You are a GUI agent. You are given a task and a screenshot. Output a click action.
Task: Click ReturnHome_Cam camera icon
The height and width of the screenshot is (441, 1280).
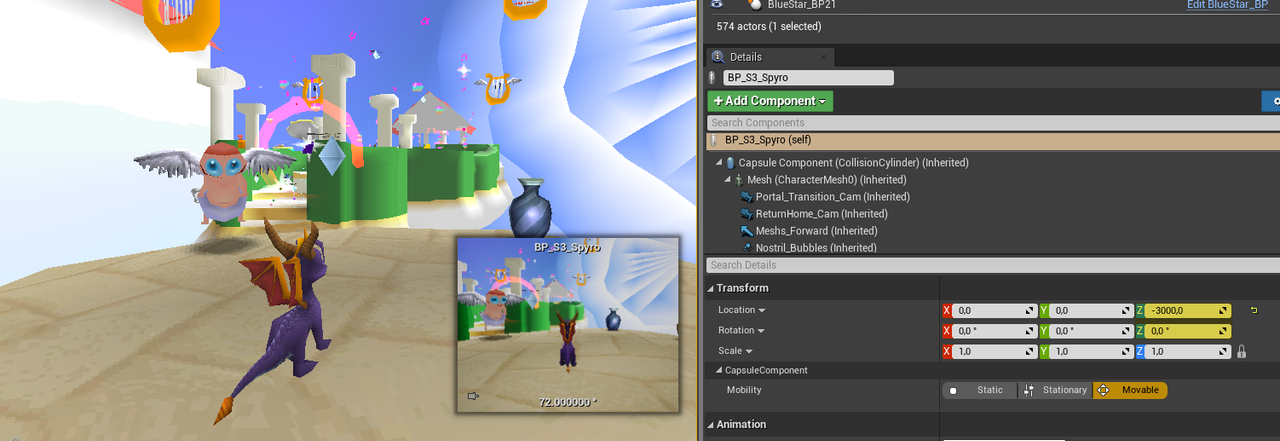(746, 214)
